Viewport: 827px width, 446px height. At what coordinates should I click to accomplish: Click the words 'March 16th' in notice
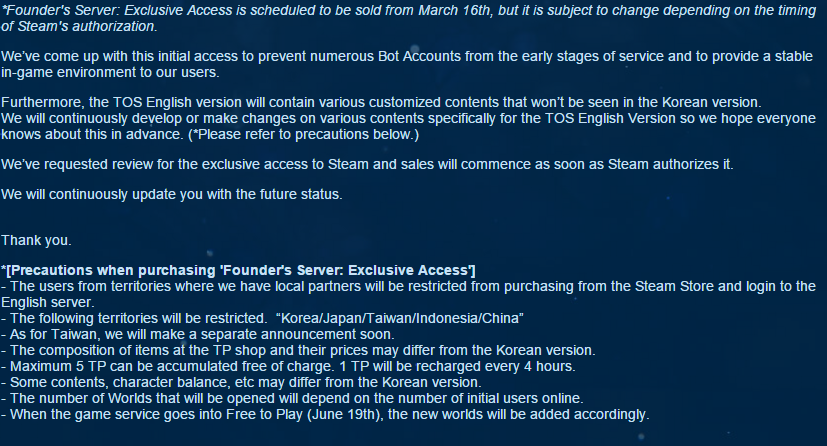tap(454, 11)
